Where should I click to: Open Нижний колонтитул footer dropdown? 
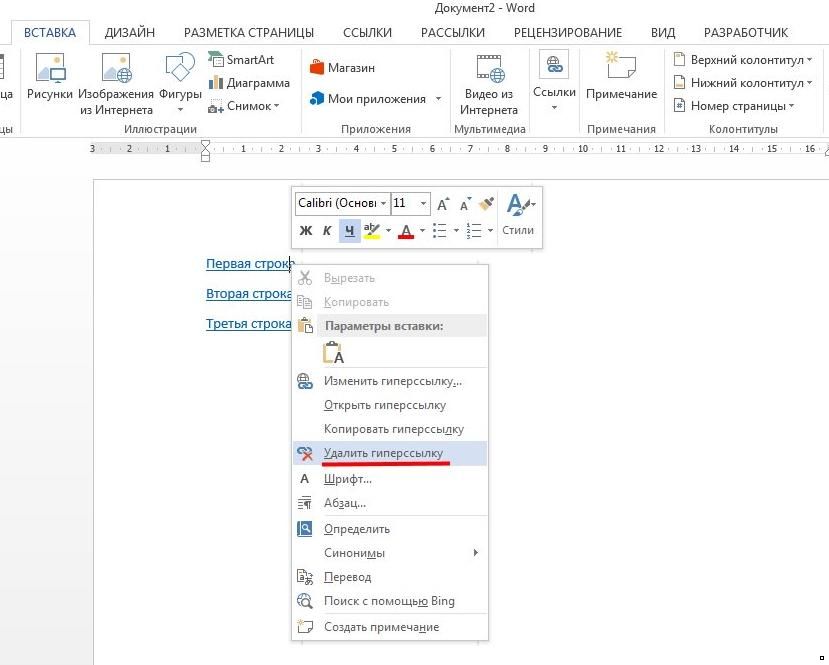743,83
